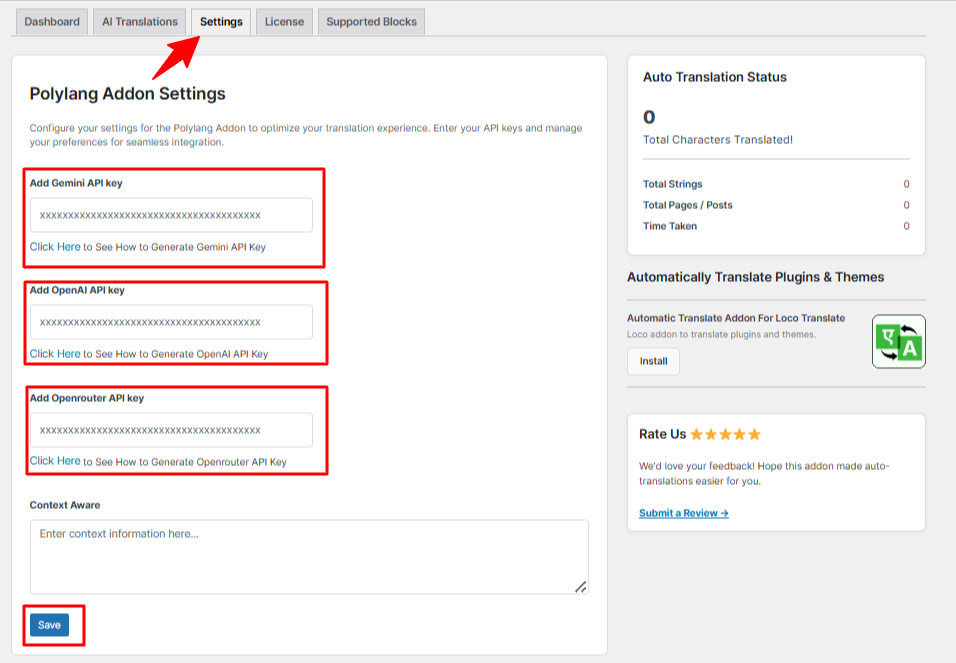Focus the OpenAI API key field
Viewport: 956px width, 663px height.
pyautogui.click(x=171, y=322)
